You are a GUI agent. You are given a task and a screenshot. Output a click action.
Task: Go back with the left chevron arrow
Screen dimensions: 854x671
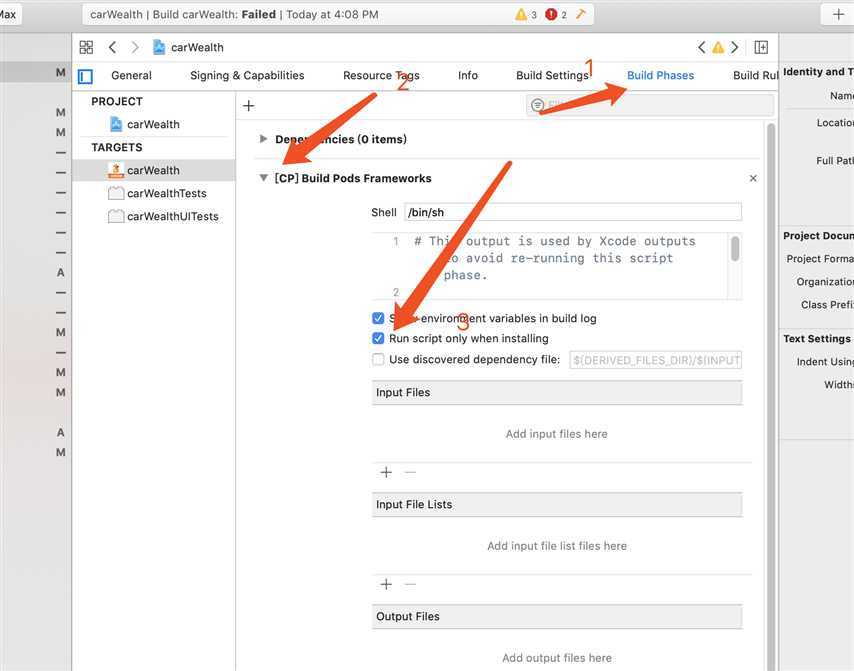click(x=112, y=47)
